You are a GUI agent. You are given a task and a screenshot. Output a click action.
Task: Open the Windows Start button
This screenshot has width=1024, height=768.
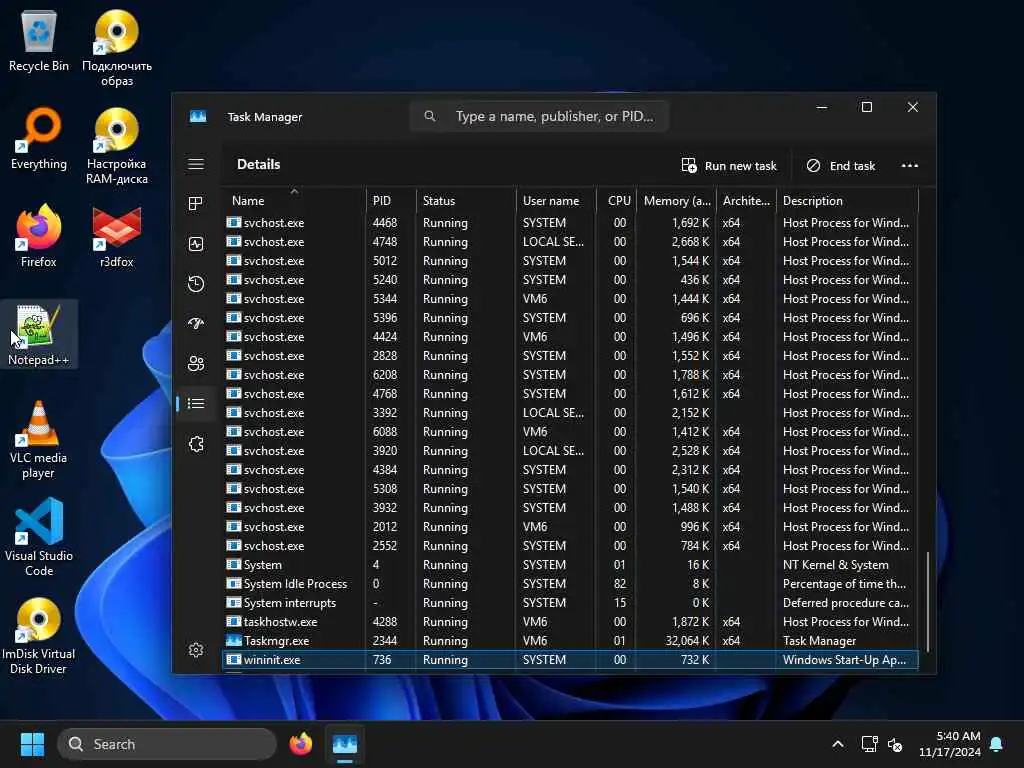32,744
